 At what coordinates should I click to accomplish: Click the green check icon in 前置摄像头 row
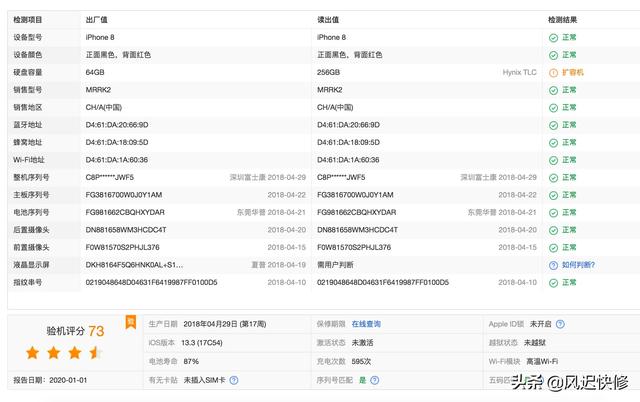[553, 248]
